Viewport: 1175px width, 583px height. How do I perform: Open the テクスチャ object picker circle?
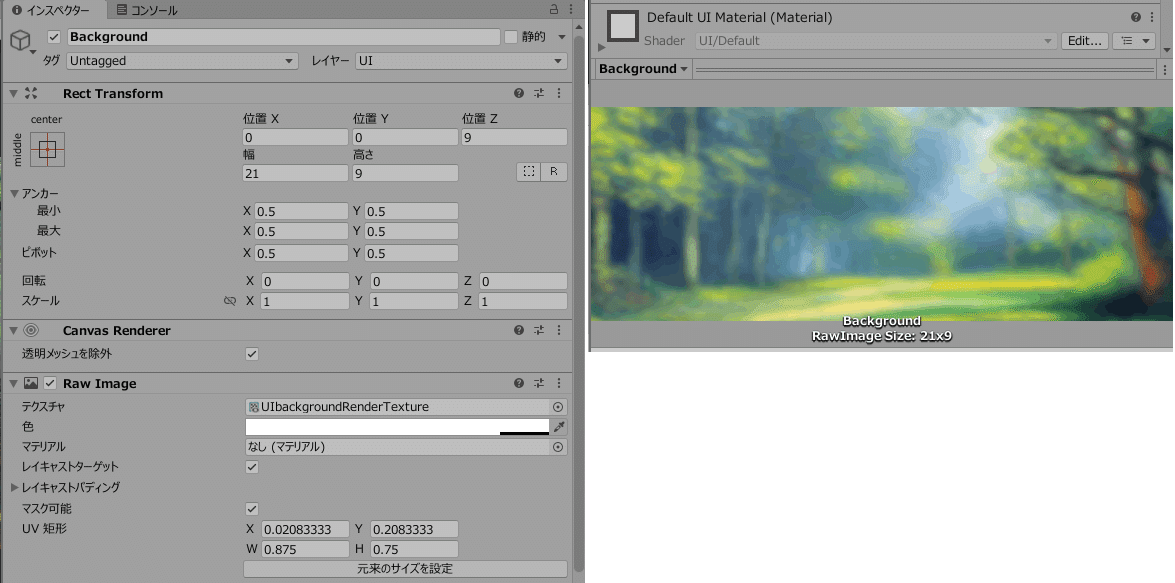[558, 407]
